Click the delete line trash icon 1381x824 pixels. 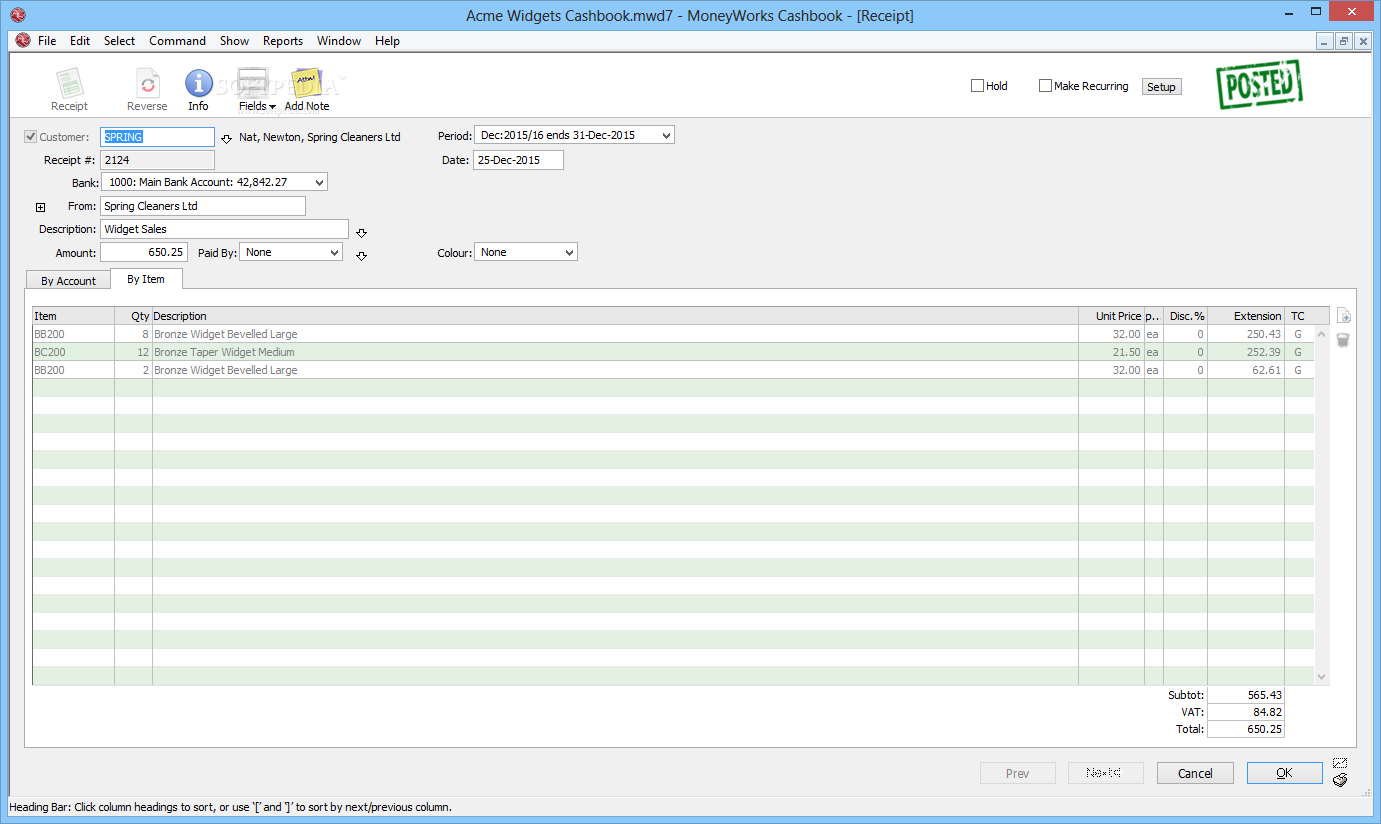(x=1343, y=340)
